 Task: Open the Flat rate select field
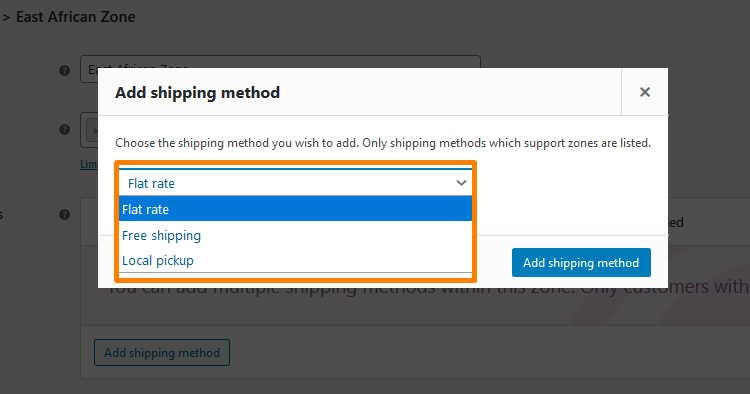pyautogui.click(x=295, y=183)
